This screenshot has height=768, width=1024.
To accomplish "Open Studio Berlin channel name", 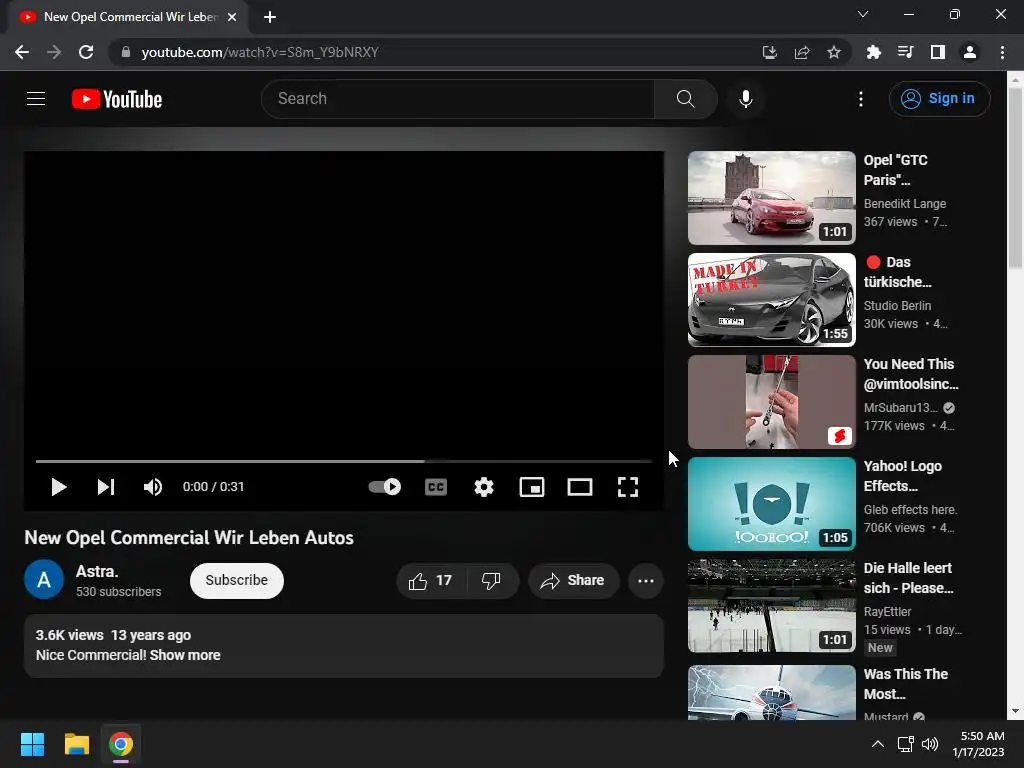I will (897, 306).
